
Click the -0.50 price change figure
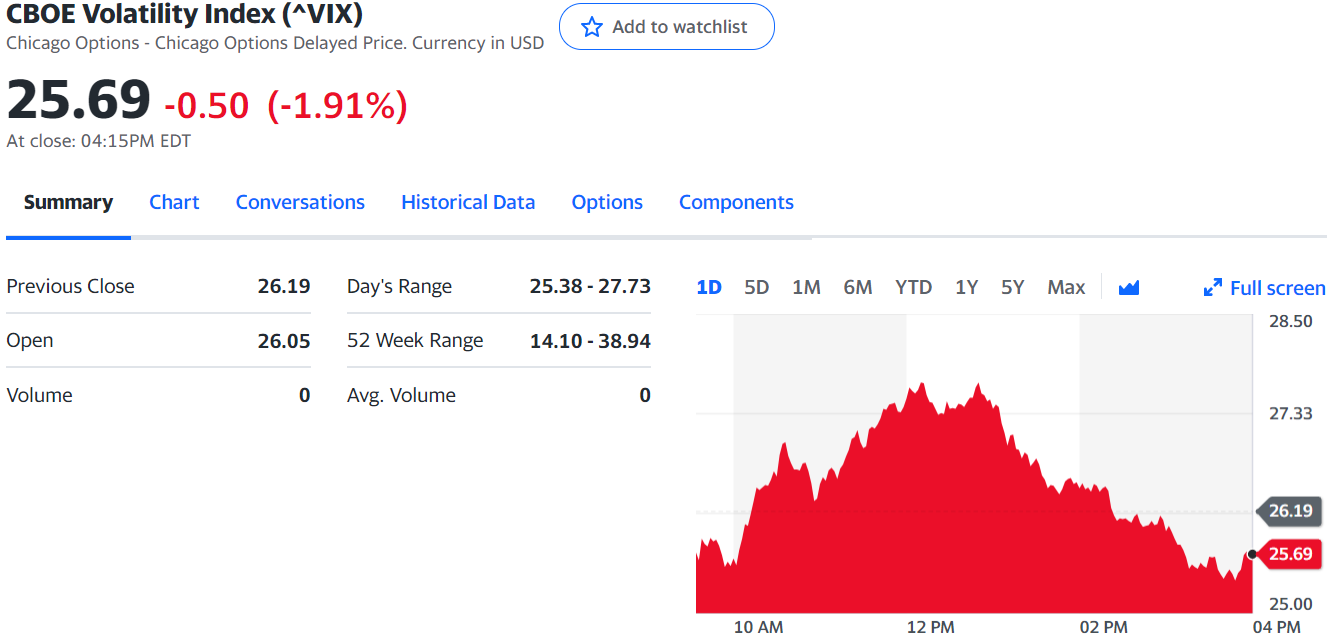coord(206,106)
